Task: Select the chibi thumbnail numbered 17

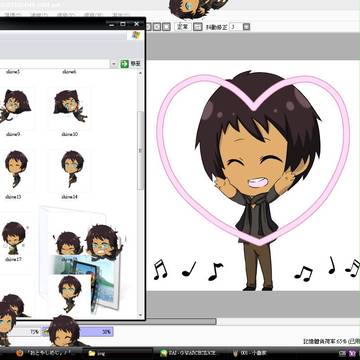Action: pos(14,238)
